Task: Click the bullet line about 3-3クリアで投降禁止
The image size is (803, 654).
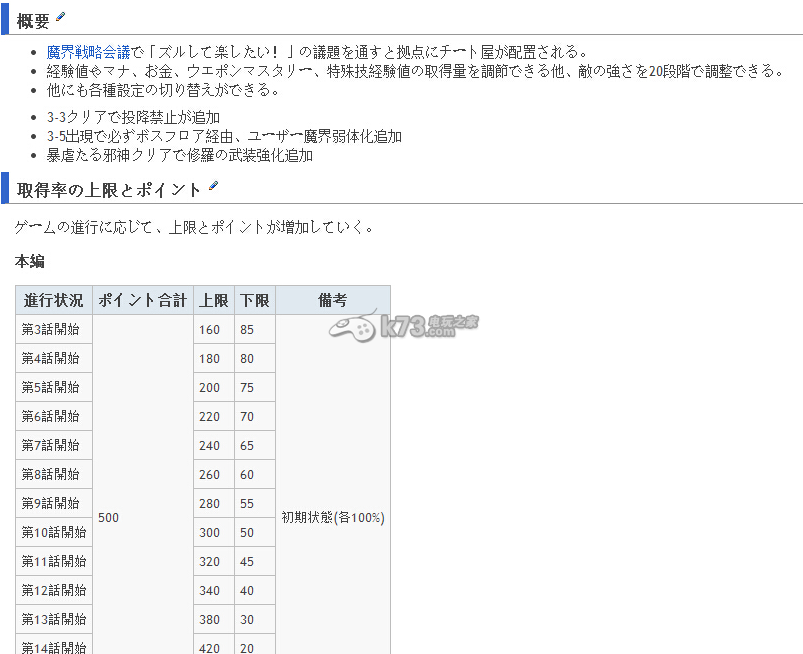Action: [133, 118]
